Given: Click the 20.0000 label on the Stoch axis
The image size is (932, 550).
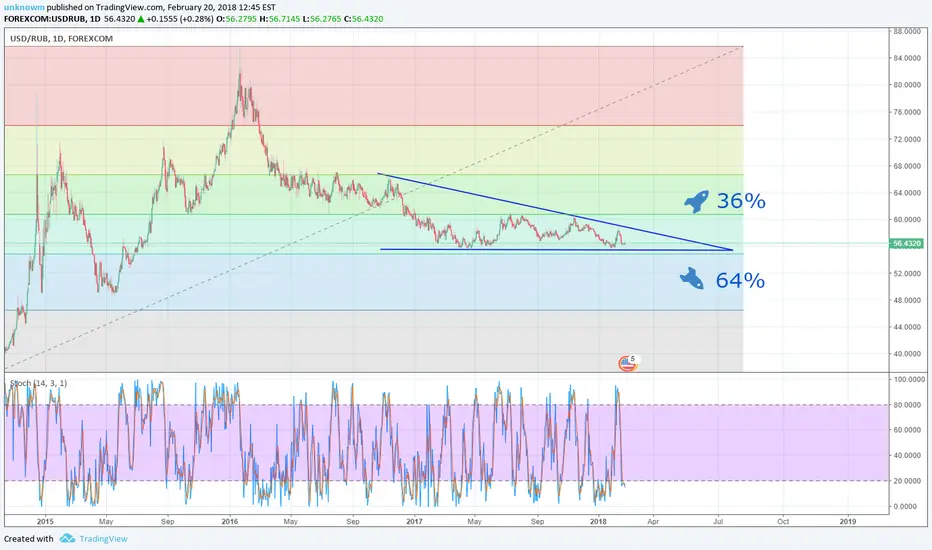Looking at the screenshot, I should point(908,480).
